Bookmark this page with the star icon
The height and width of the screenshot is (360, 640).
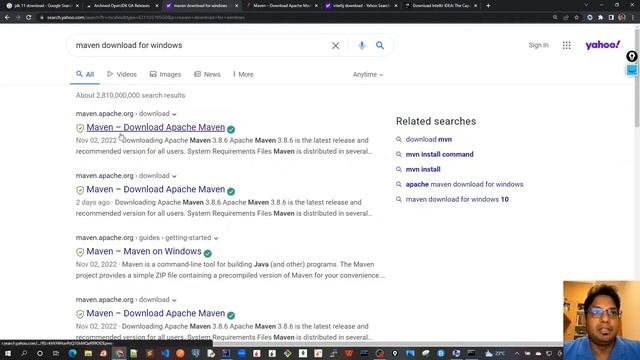point(576,18)
